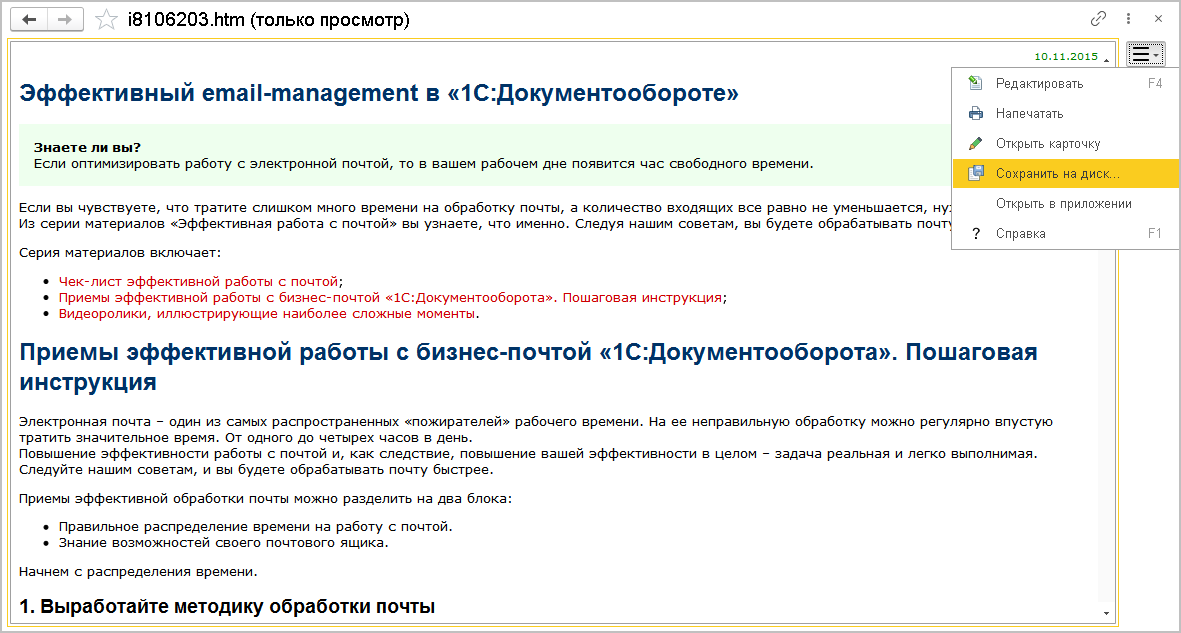The image size is (1181, 633).
Task: Select Открыть карточку menu entry
Action: click(x=1065, y=143)
